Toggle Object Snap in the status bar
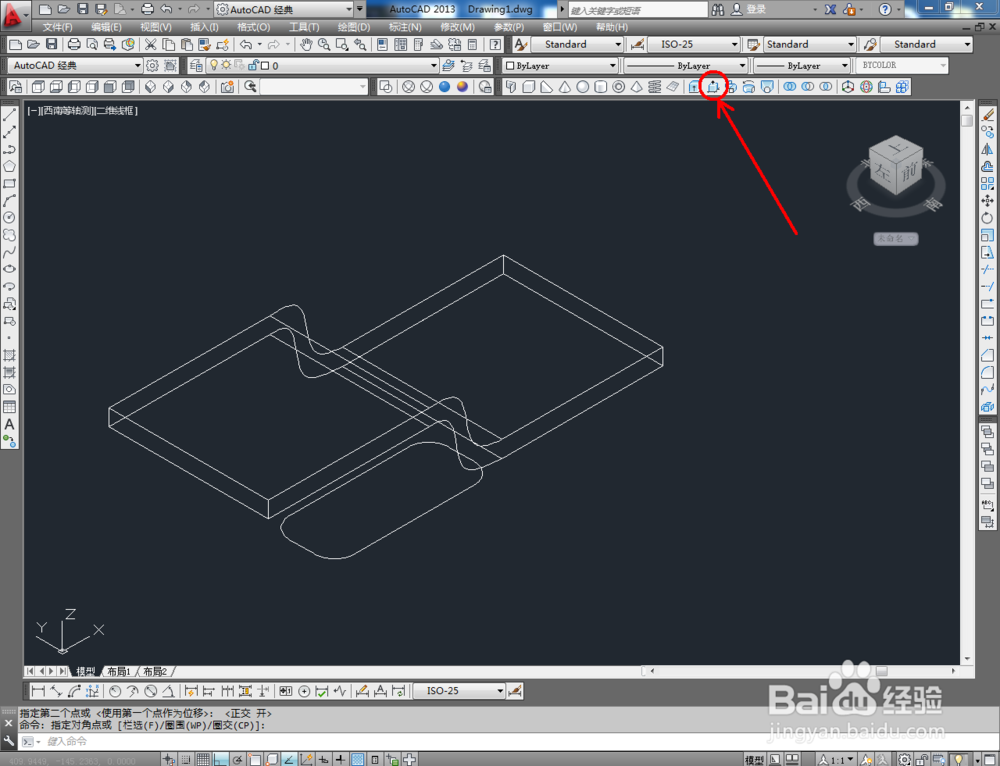 pos(254,760)
